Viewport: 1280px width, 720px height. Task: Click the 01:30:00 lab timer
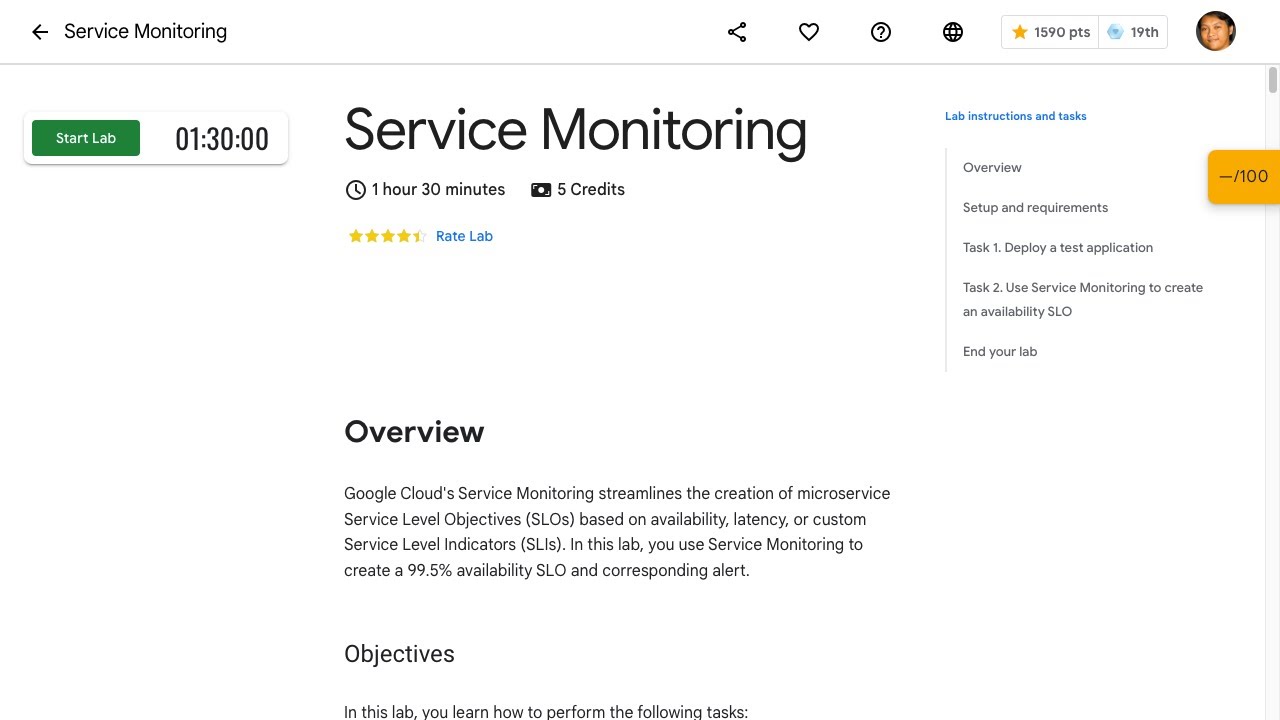[x=222, y=139]
